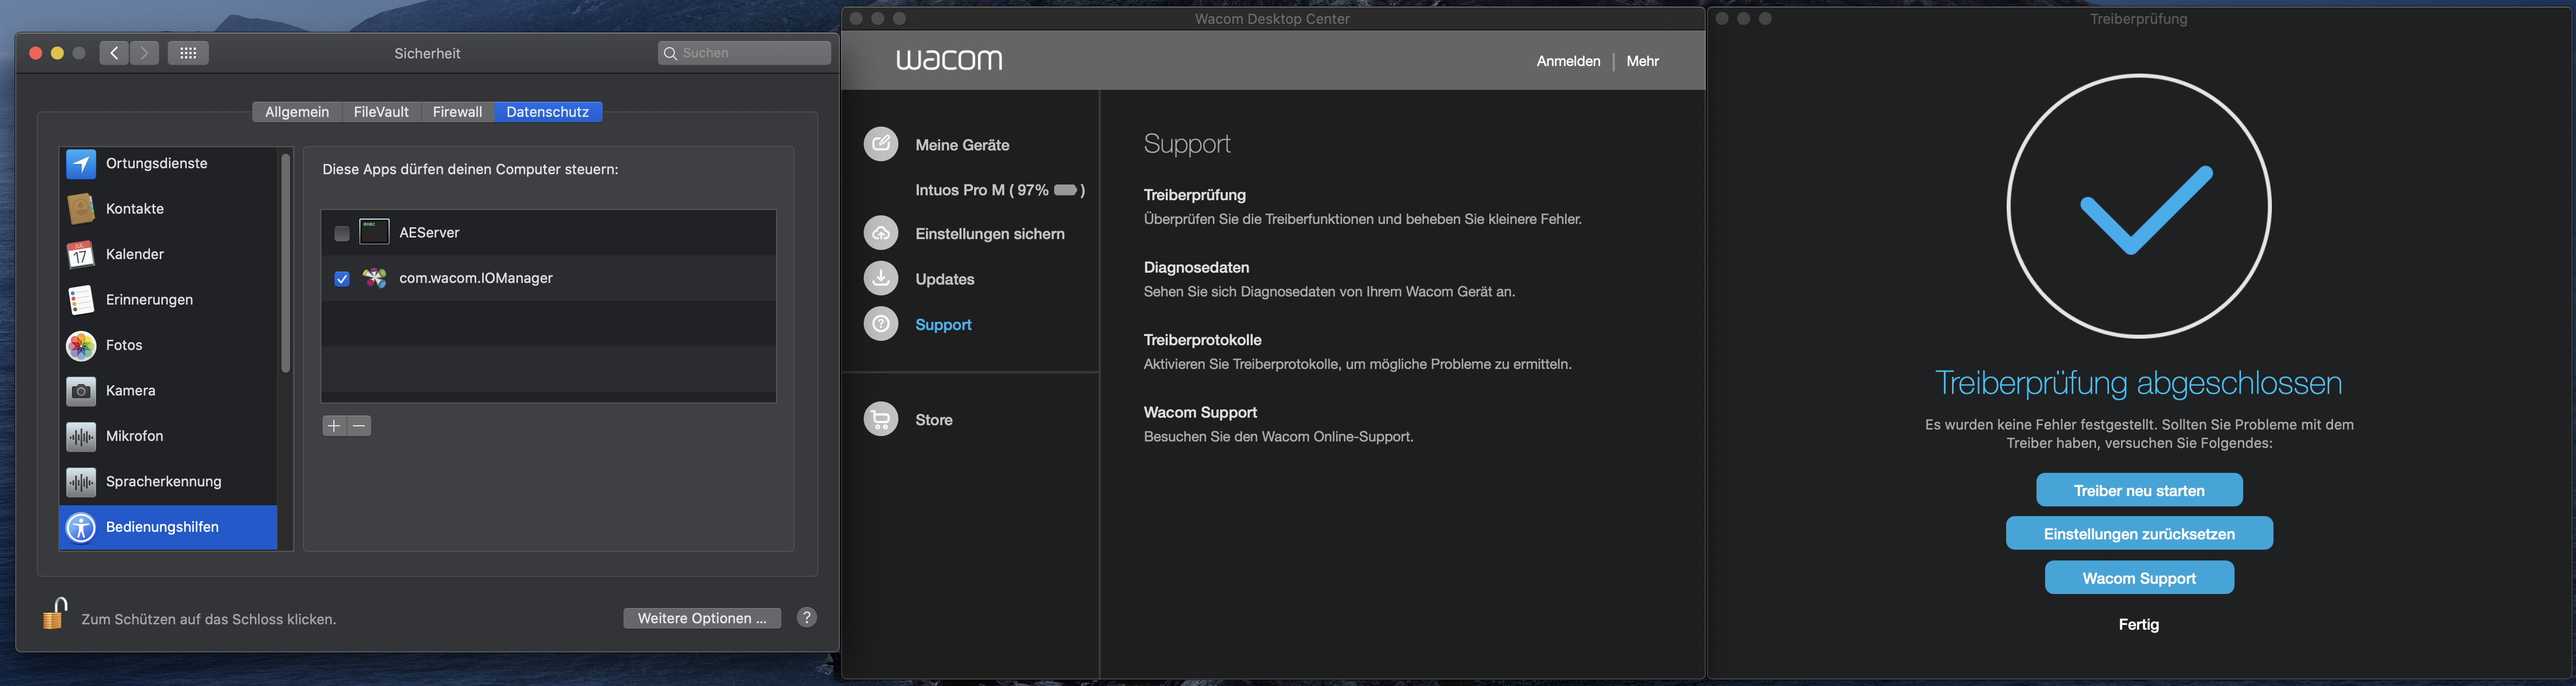Click the privacy list scrollbar
The width and height of the screenshot is (2576, 686).
[285, 264]
